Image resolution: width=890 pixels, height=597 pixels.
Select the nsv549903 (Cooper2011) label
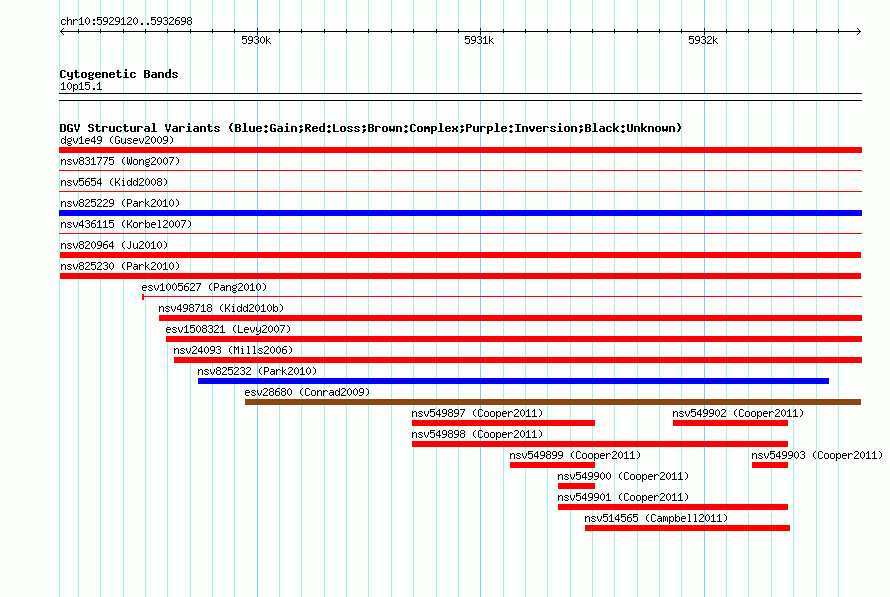817,455
